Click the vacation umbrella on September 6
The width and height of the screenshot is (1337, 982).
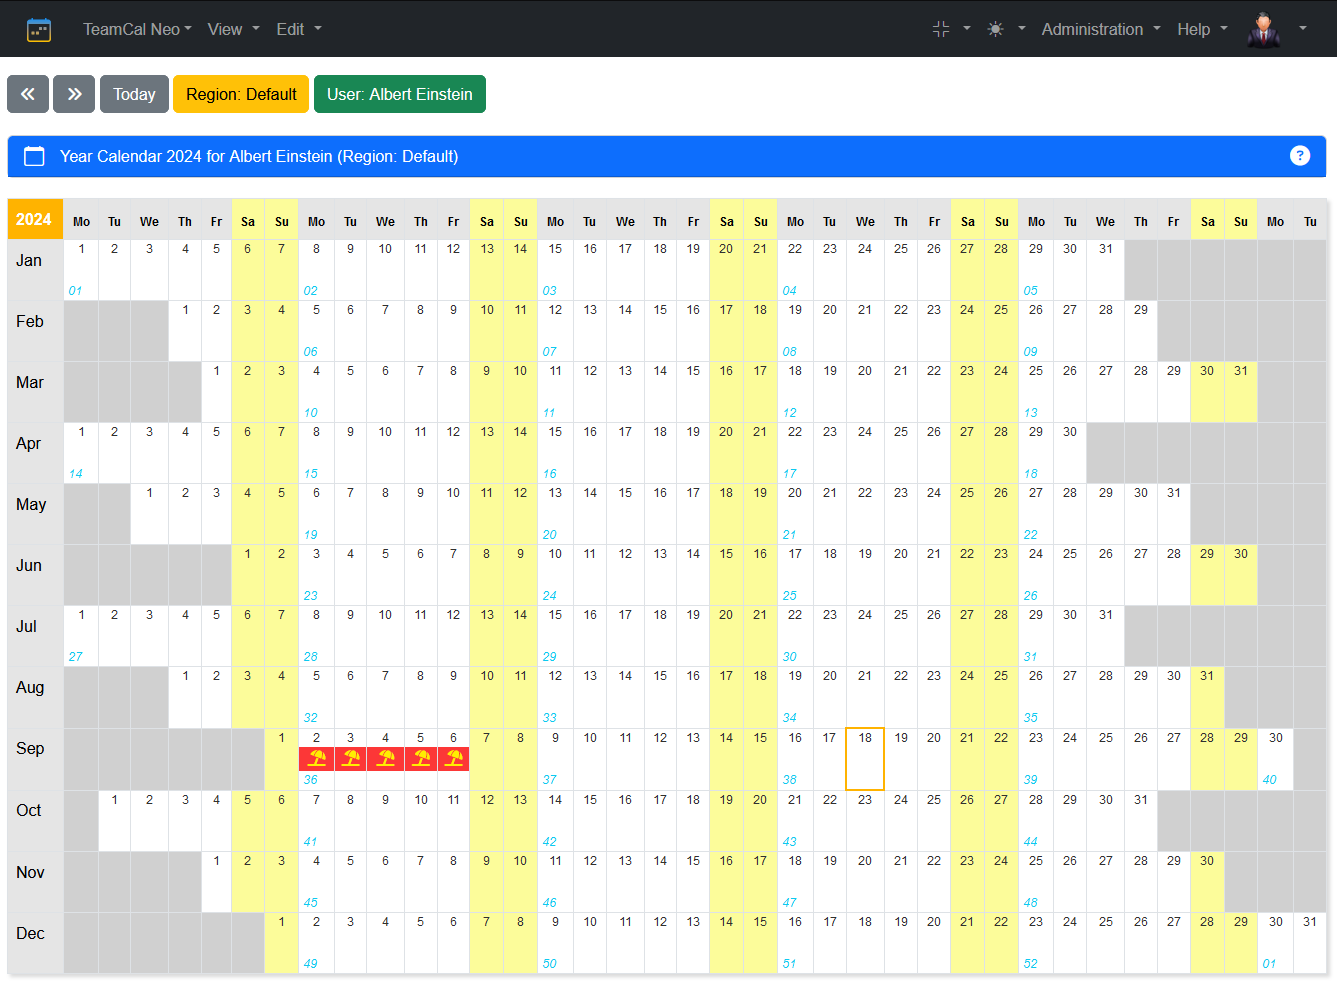pyautogui.click(x=453, y=759)
